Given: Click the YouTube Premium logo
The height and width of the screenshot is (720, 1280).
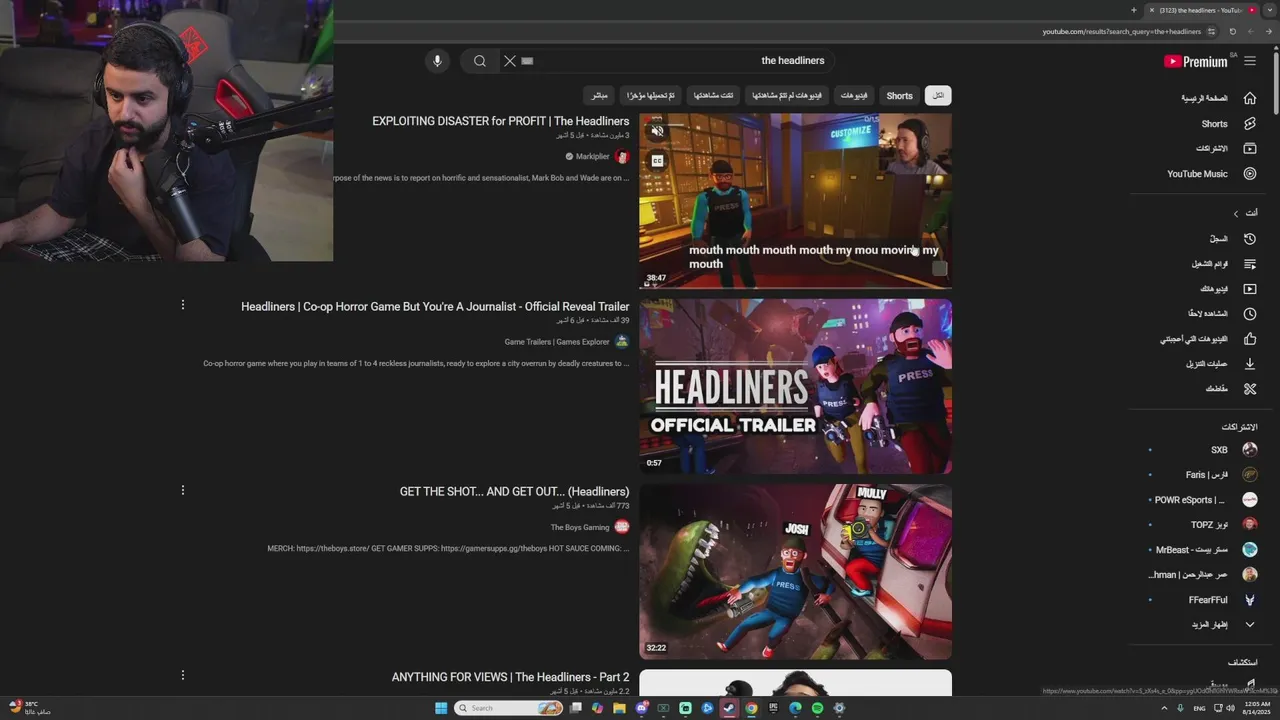Looking at the screenshot, I should (x=1196, y=61).
